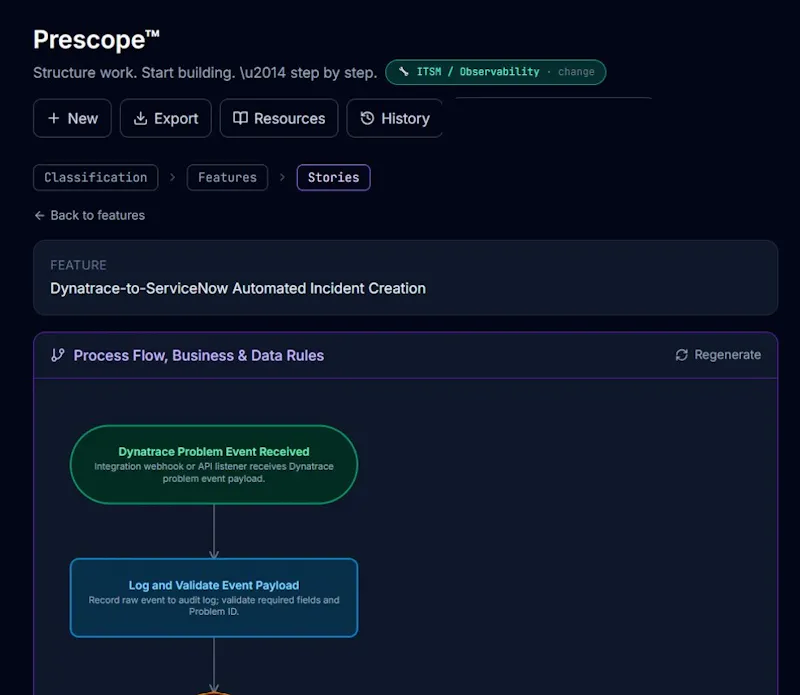Click the ITSM / Observability classification badge

pos(495,72)
